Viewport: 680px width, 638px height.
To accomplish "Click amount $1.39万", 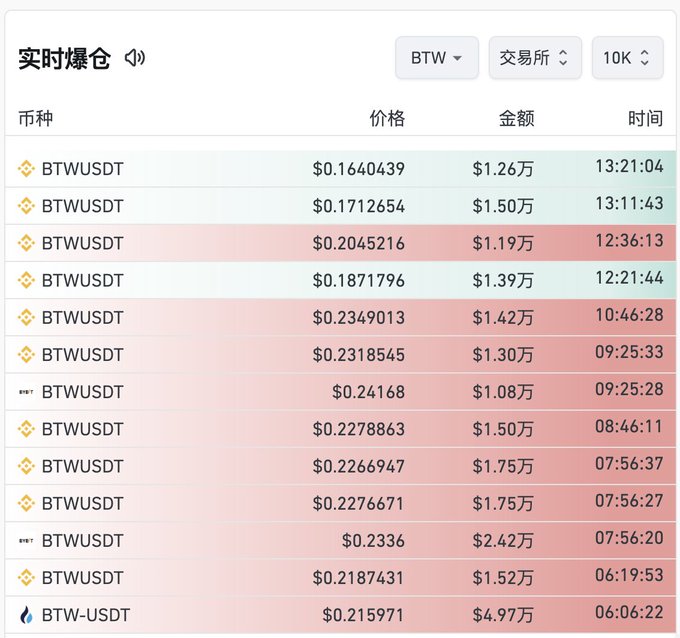I will click(x=503, y=280).
